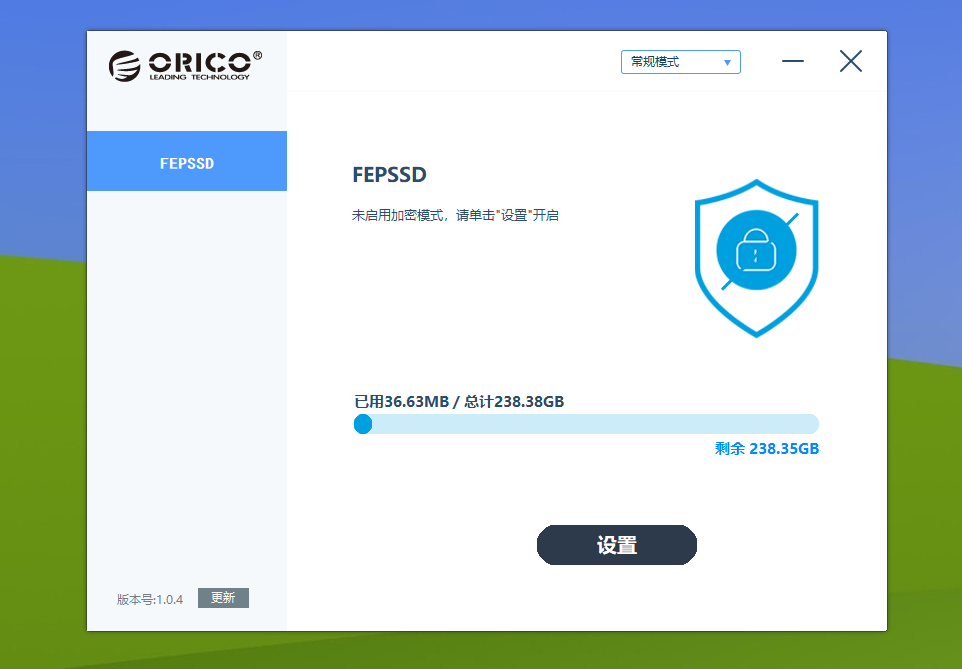The image size is (962, 669).
Task: Click the shield encryption status icon
Action: pos(756,258)
